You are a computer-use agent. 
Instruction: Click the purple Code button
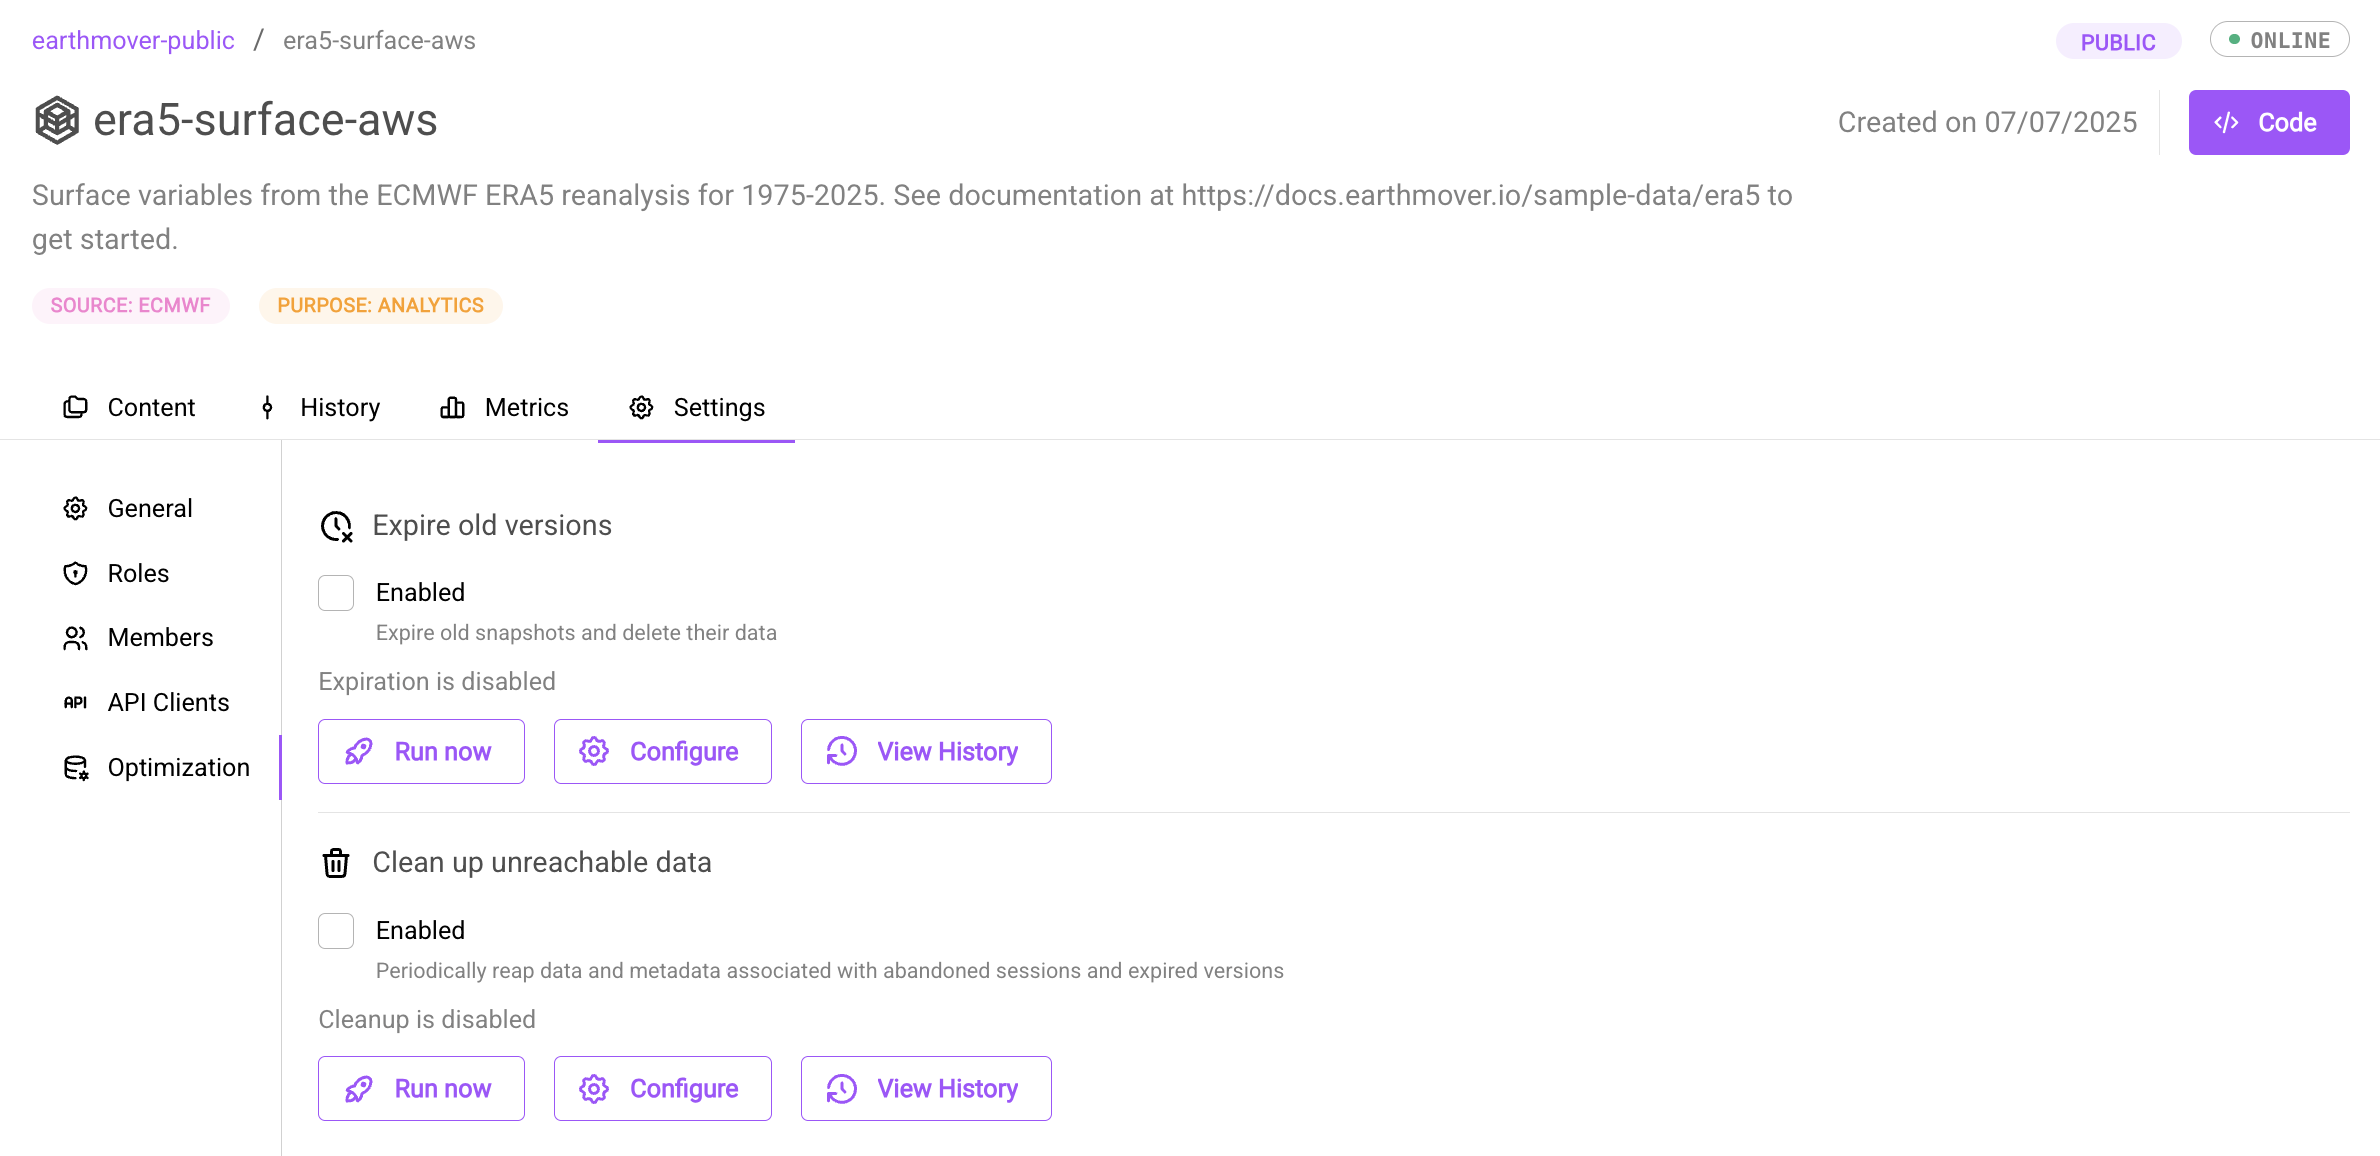2269,122
